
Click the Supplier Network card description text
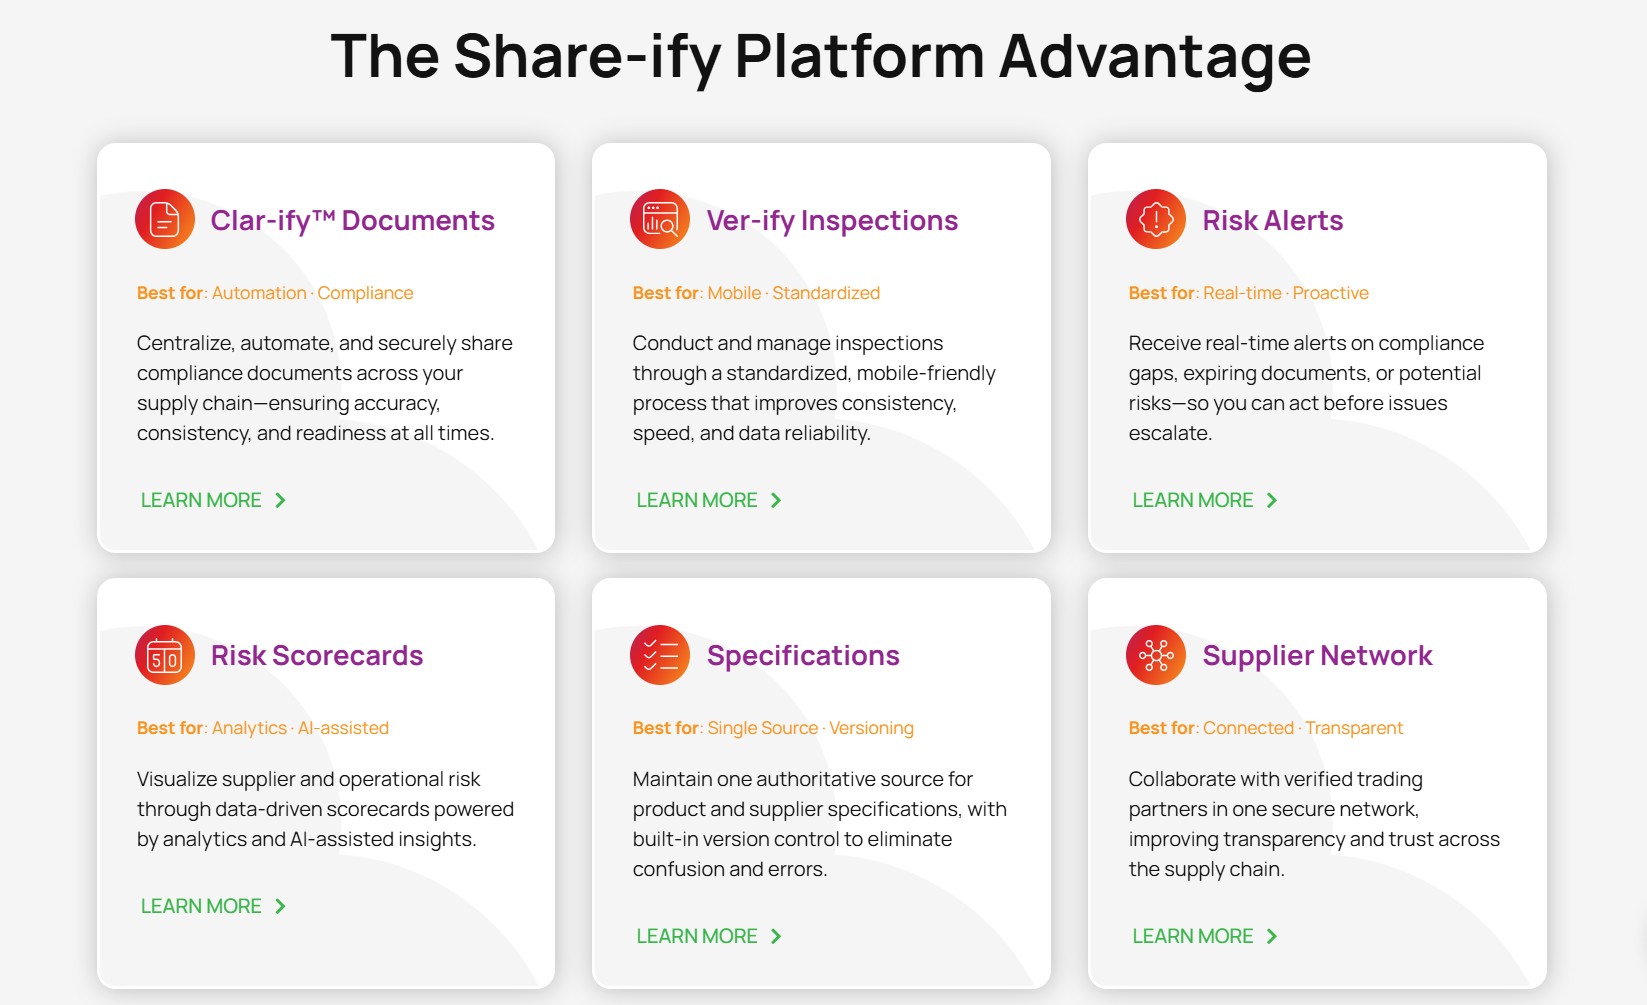(1314, 824)
